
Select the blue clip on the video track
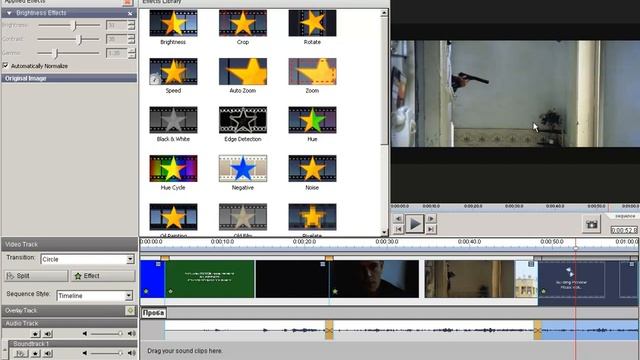tap(152, 279)
